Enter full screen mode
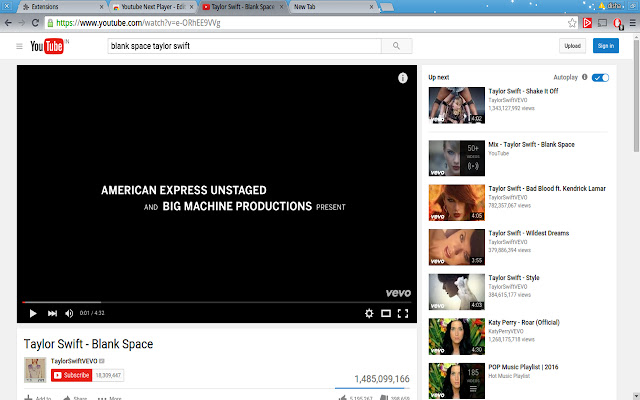 point(403,313)
